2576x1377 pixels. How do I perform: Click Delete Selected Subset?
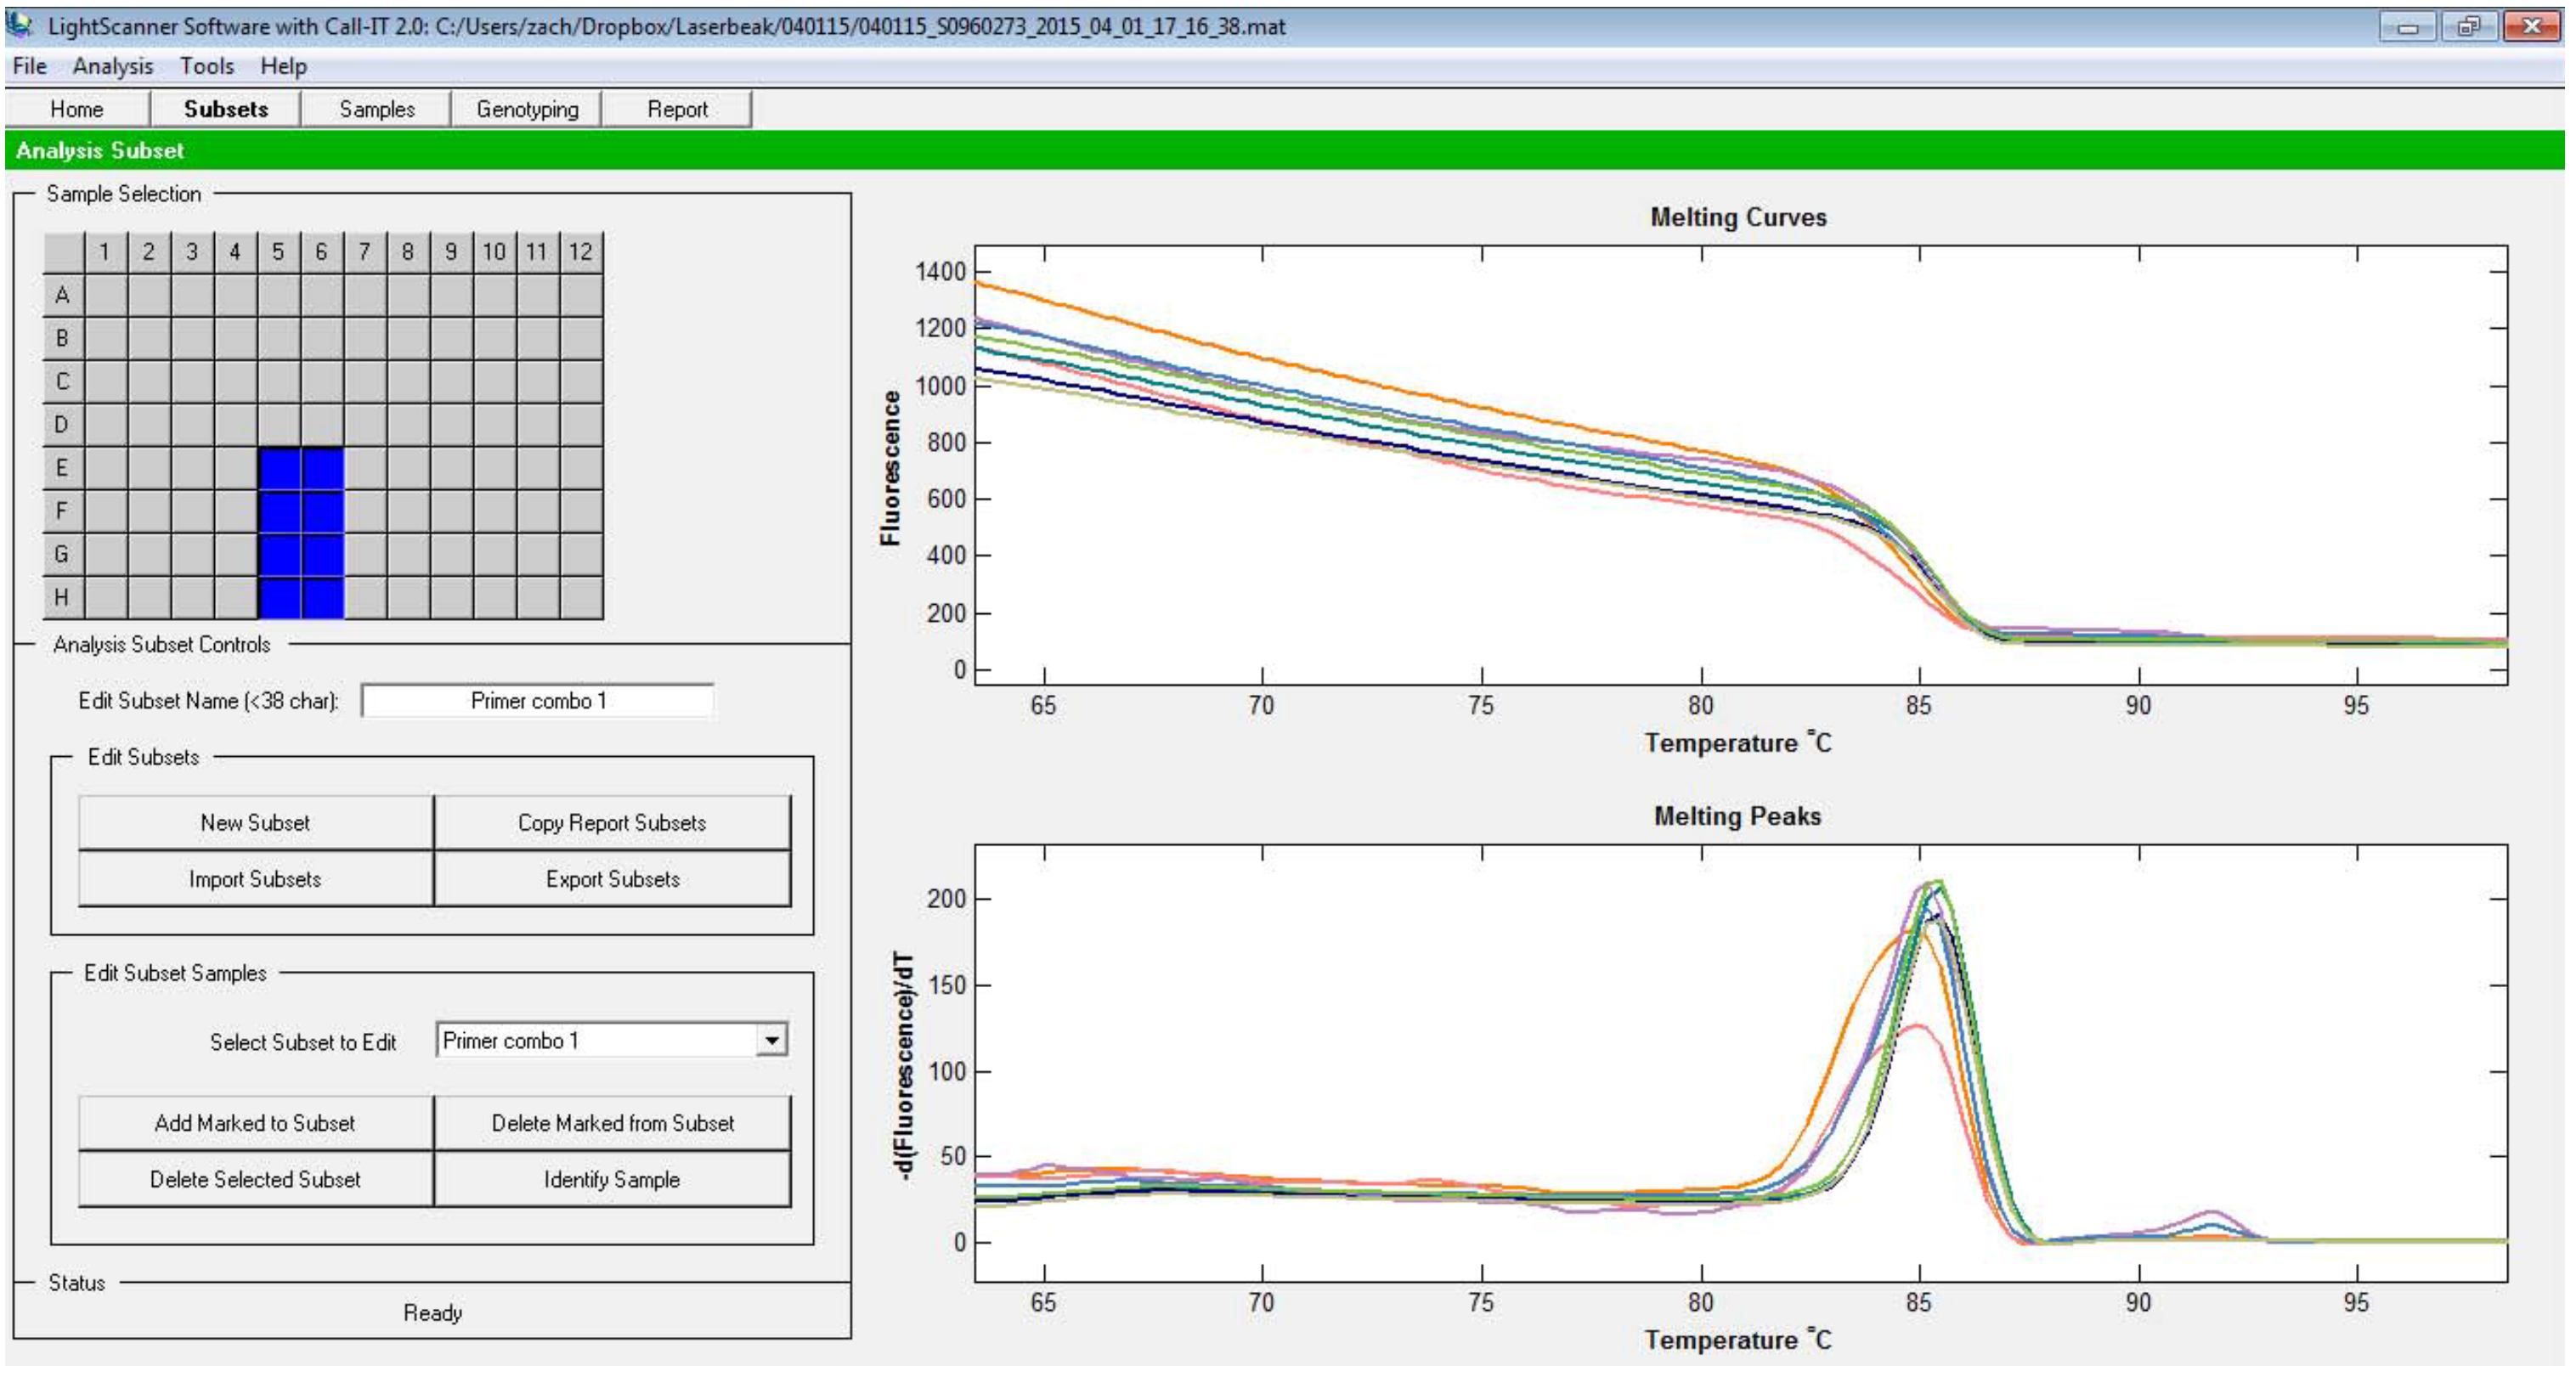coord(255,1179)
